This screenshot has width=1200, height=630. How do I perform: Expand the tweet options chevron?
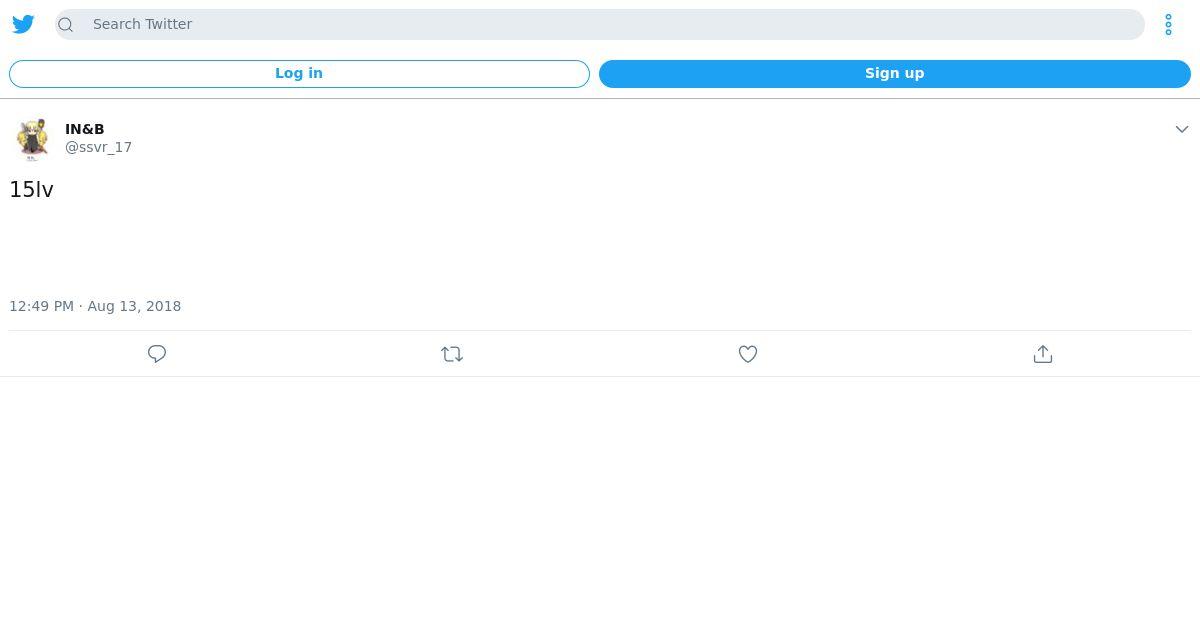click(1181, 129)
